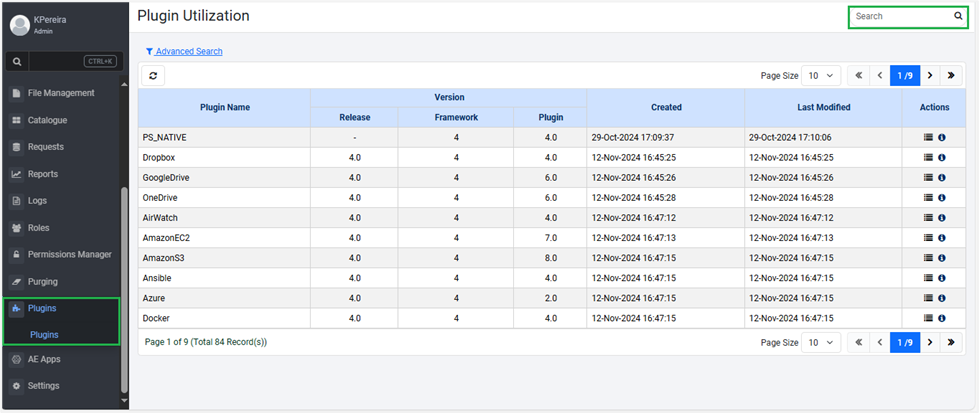
Task: Click info icon for GoogleDrive row
Action: pyautogui.click(x=942, y=178)
